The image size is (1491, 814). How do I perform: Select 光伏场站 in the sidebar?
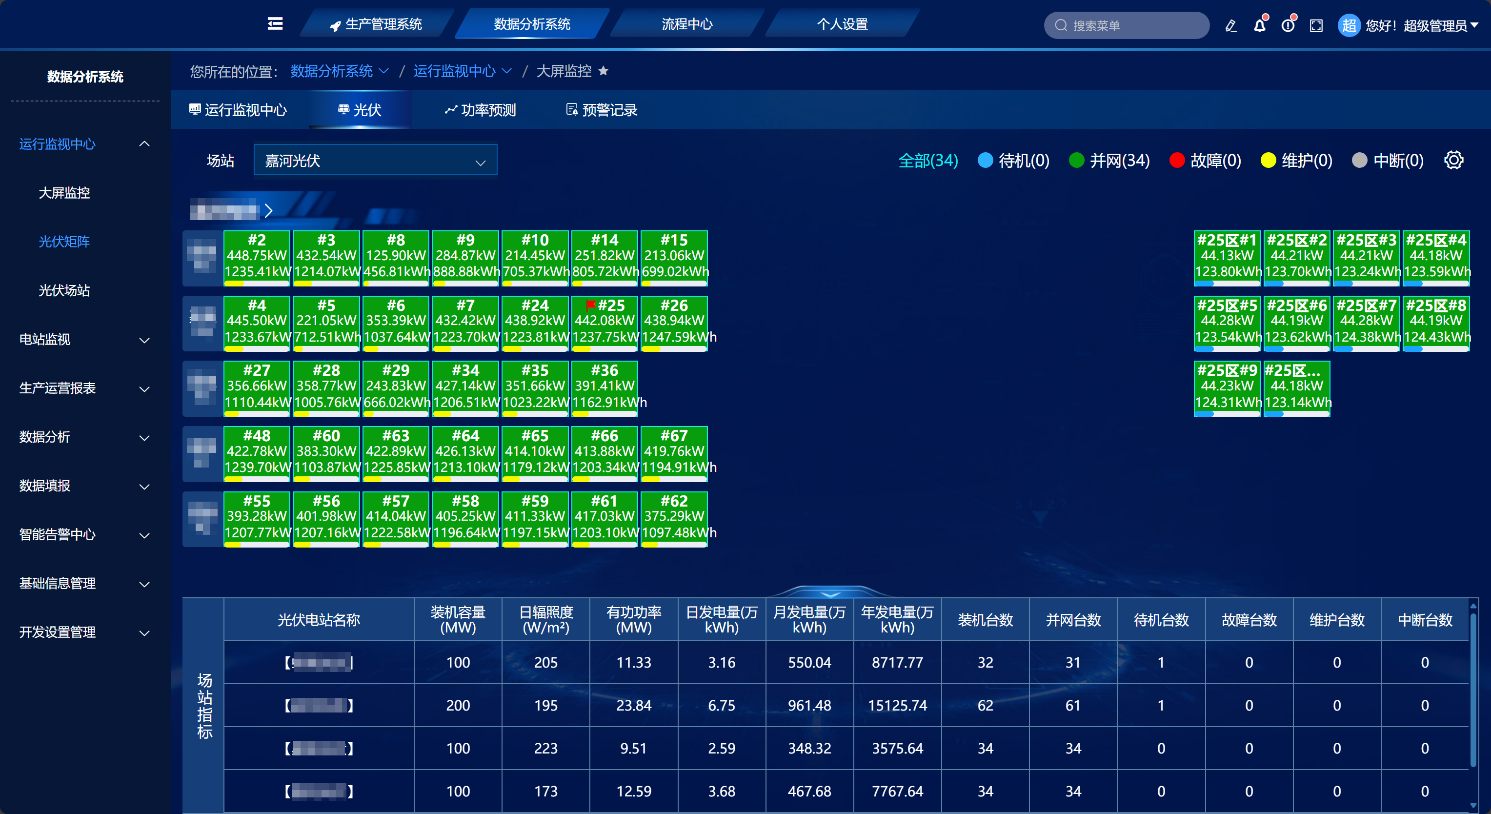[64, 291]
